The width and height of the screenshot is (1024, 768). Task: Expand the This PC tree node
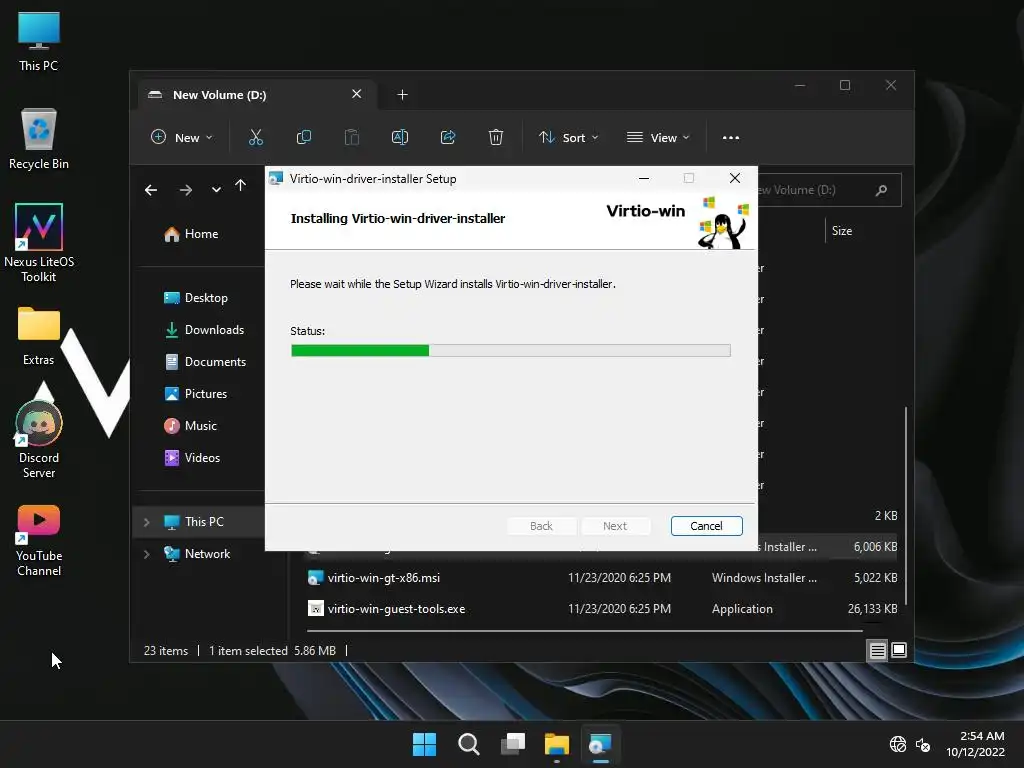[146, 522]
